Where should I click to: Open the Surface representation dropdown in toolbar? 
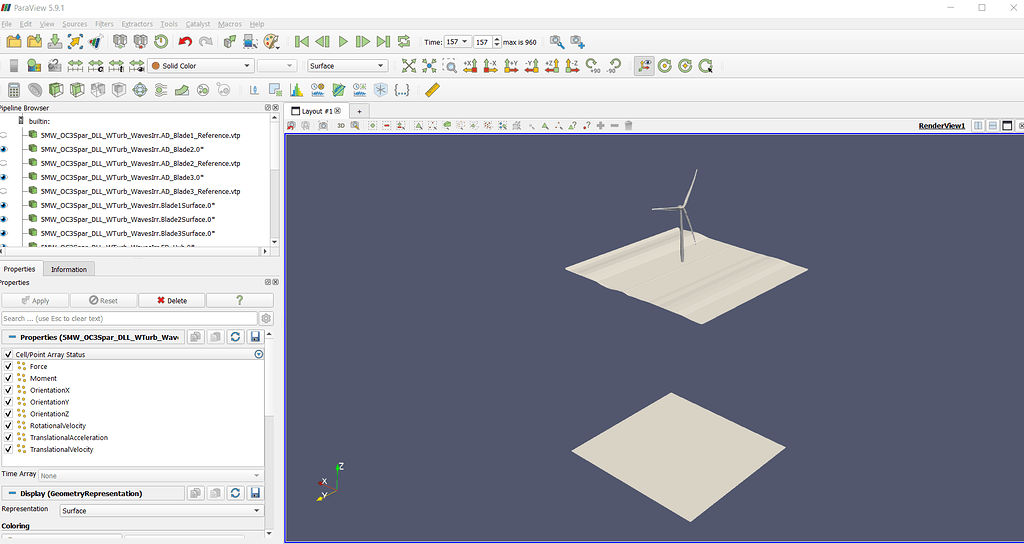coord(347,66)
